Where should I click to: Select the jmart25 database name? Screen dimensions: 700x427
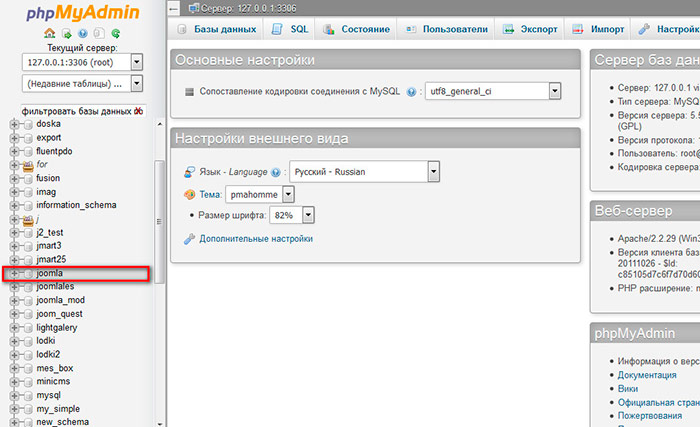coord(51,260)
